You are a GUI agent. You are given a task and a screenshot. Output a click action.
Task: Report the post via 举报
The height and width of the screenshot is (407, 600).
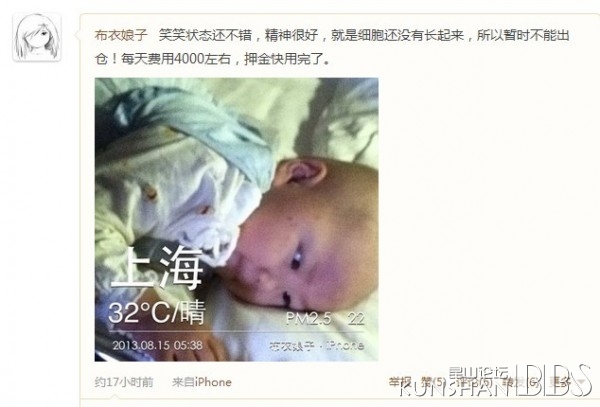tap(400, 381)
